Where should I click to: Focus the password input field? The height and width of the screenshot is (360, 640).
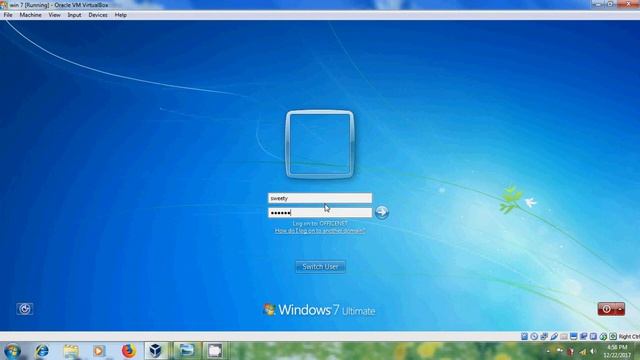pyautogui.click(x=320, y=213)
